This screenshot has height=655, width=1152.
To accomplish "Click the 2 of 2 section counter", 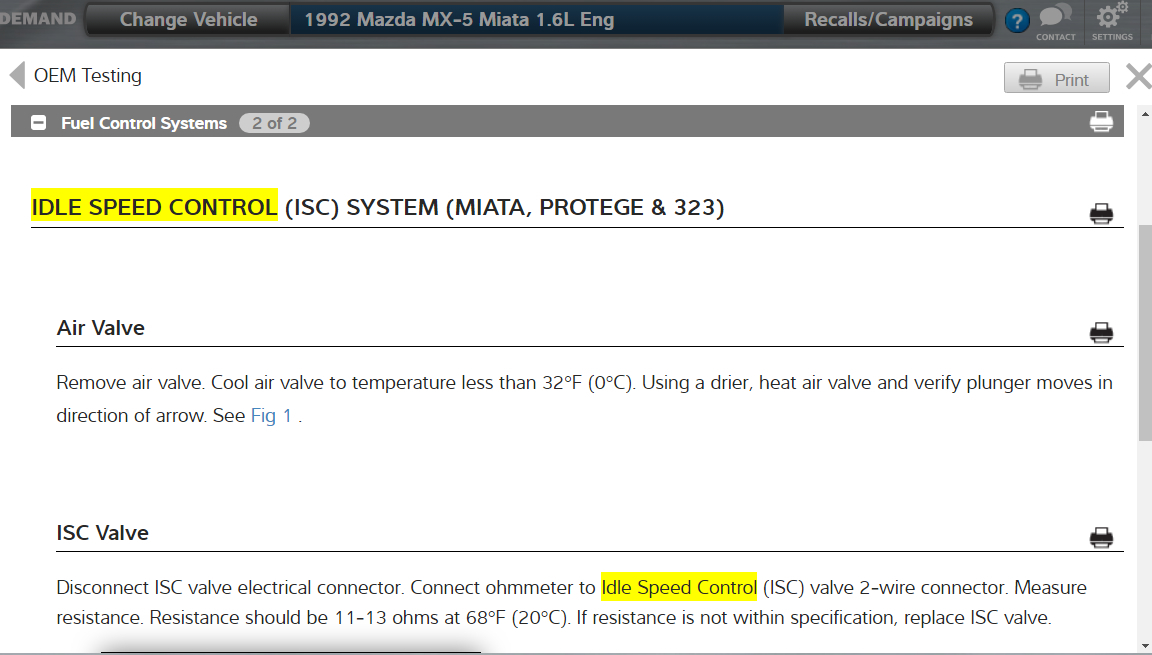I will tap(274, 123).
